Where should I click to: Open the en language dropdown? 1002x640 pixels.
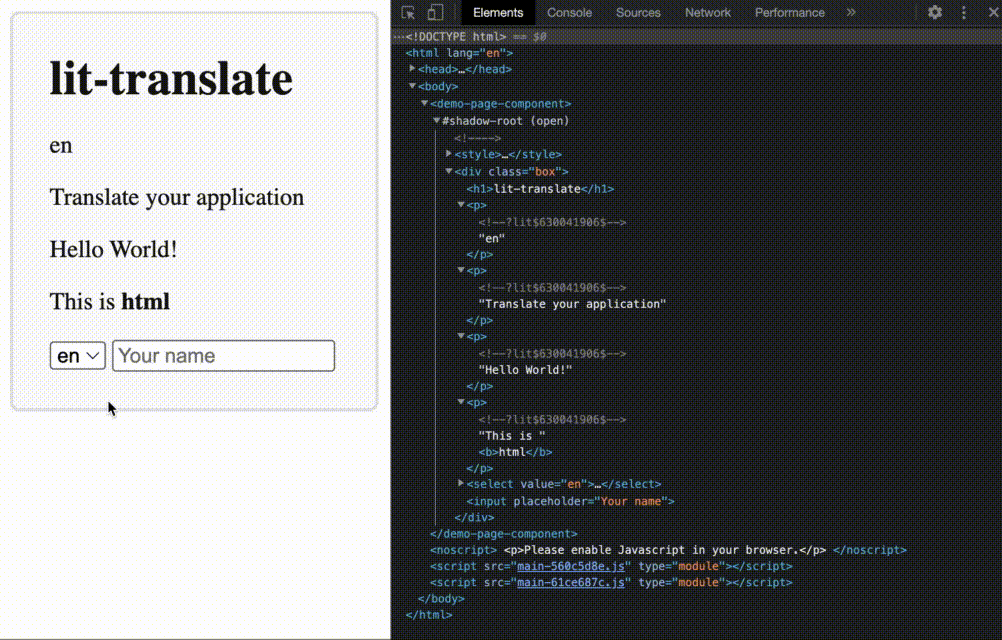(77, 356)
